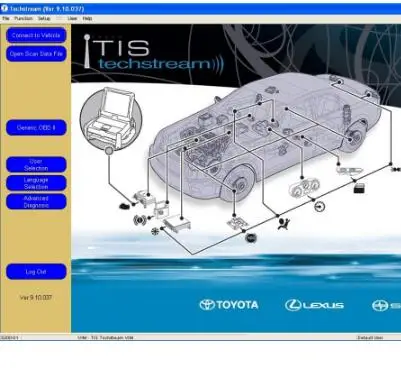Click the Connect to Vehicle button
The image size is (401, 378).
pos(36,35)
